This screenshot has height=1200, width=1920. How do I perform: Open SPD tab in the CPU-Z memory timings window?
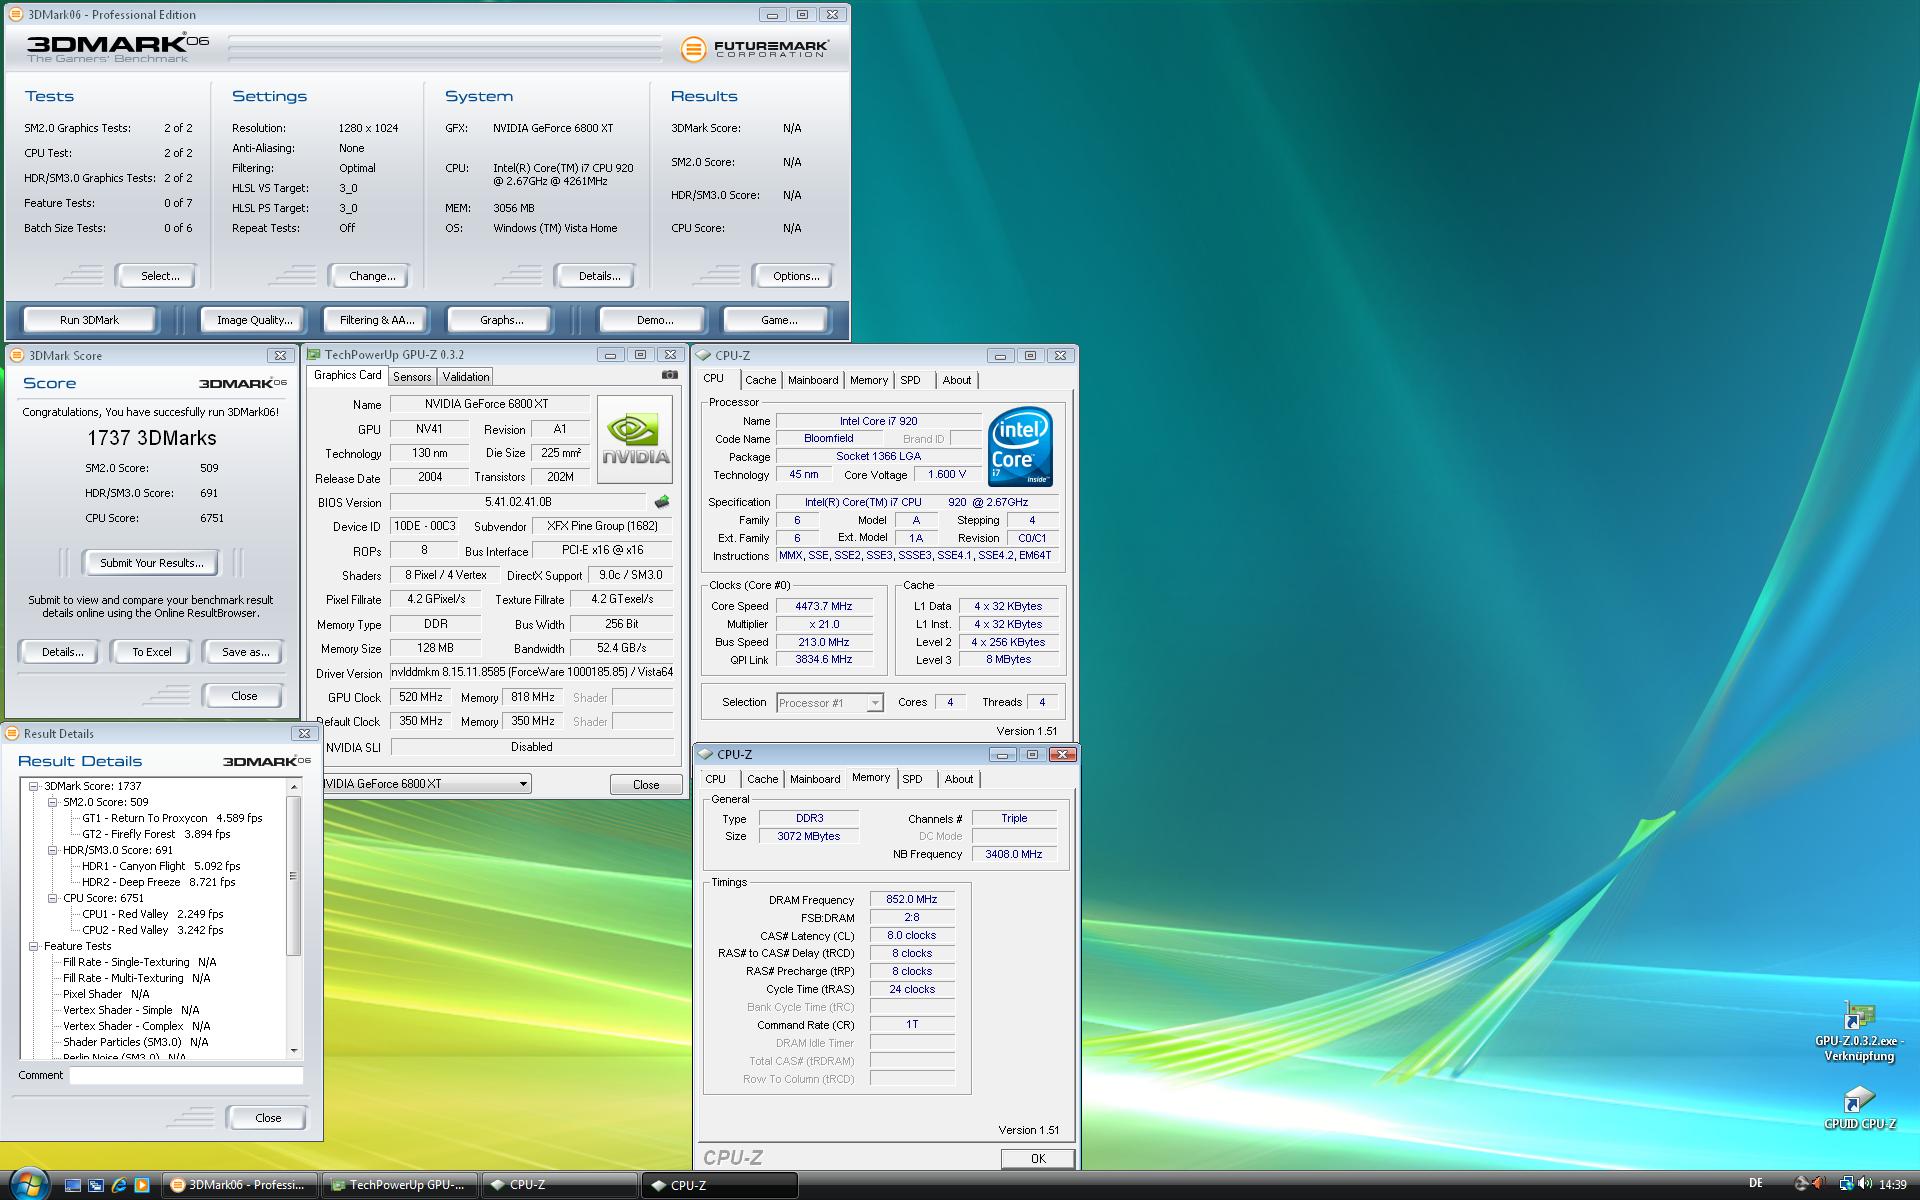click(x=913, y=779)
